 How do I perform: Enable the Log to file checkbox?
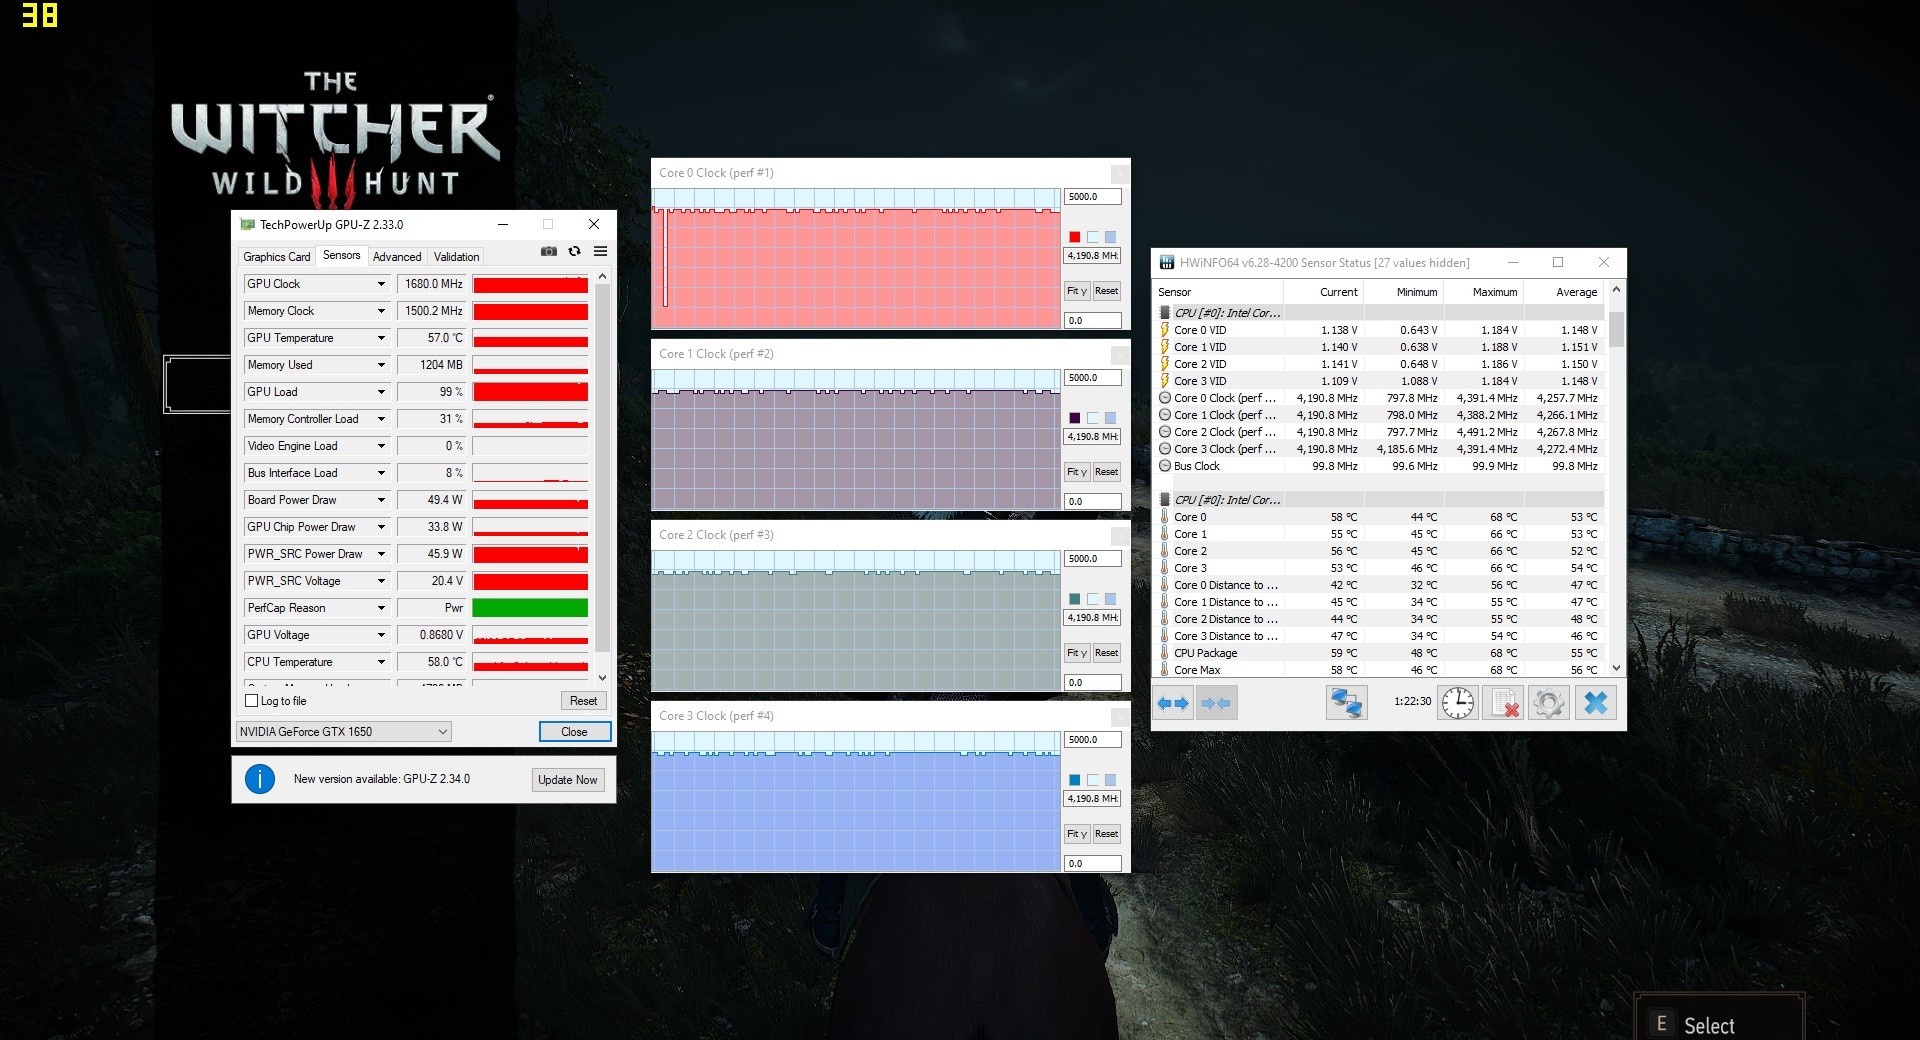click(252, 701)
